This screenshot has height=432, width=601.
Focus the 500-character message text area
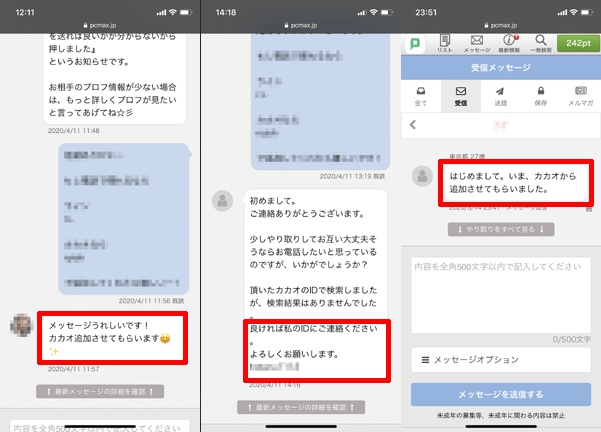tap(501, 295)
